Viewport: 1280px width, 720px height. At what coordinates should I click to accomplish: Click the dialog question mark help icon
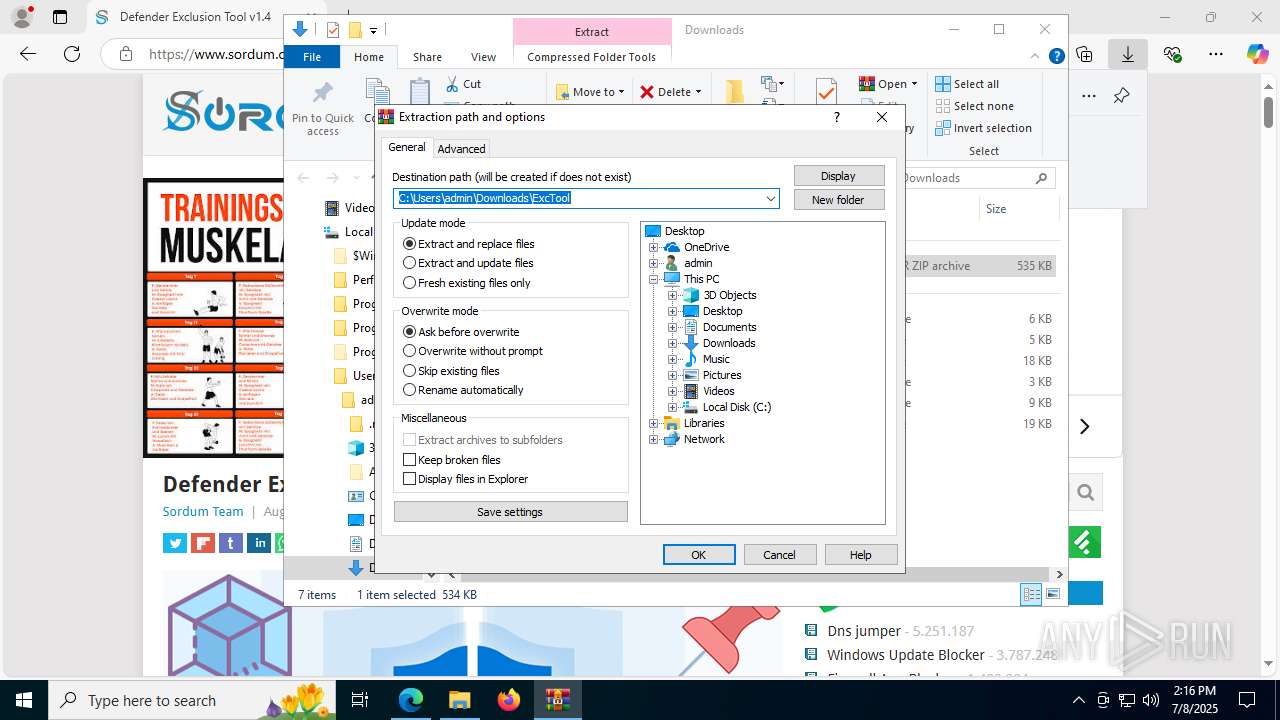click(x=837, y=117)
